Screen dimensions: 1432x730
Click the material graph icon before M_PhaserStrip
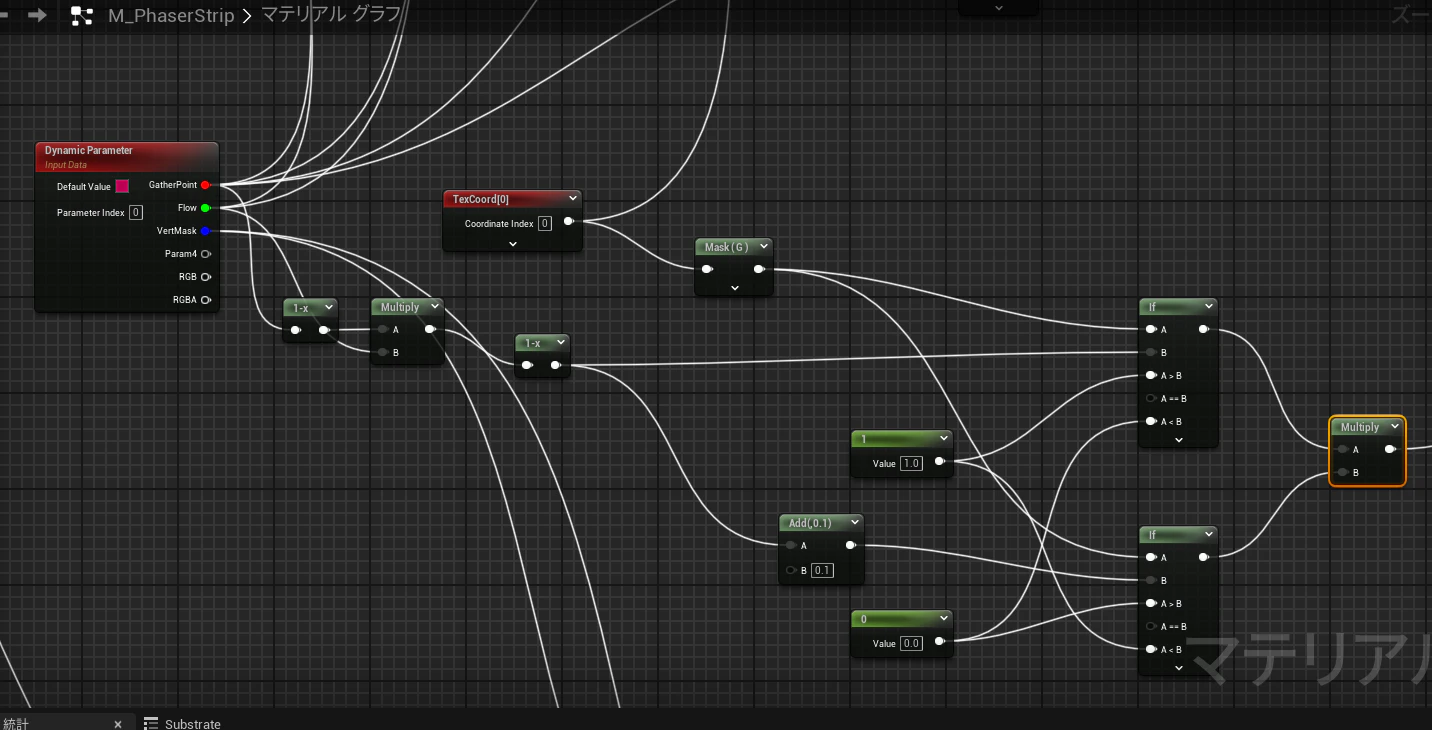click(82, 16)
